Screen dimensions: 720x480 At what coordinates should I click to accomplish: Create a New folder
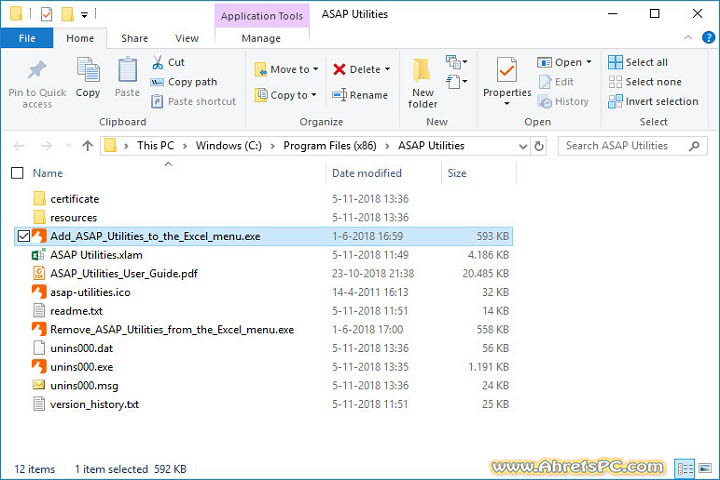tap(422, 83)
